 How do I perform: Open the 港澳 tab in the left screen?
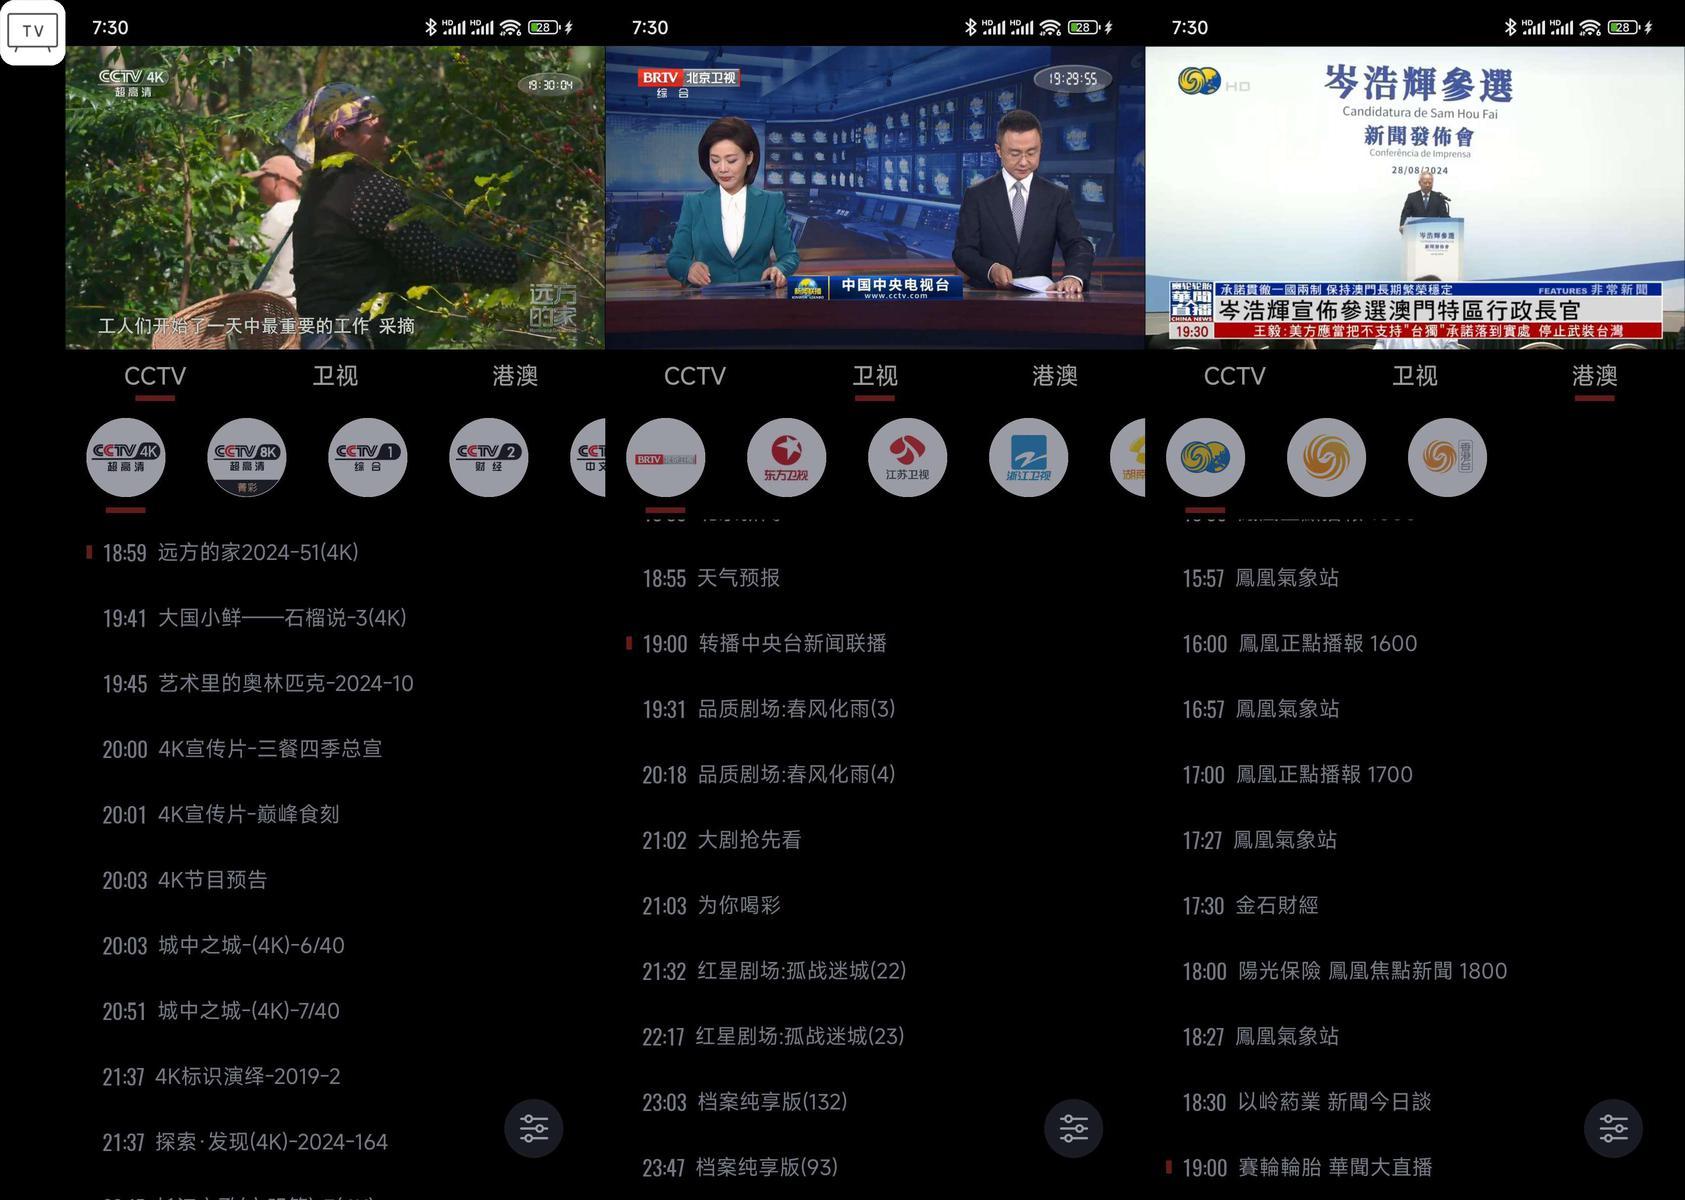(x=515, y=376)
